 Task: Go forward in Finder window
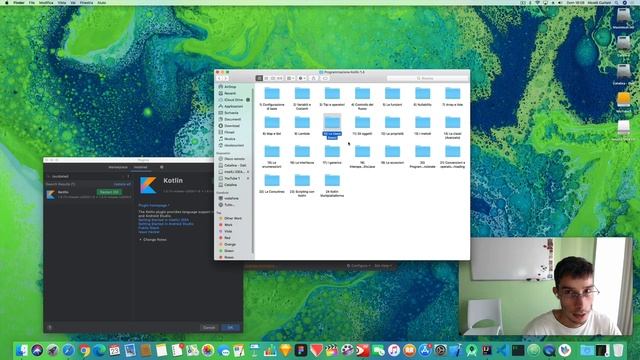point(226,78)
